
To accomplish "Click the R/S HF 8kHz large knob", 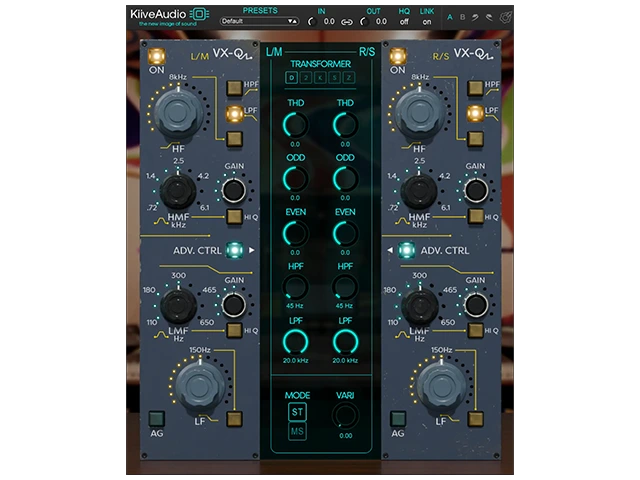I will [419, 111].
